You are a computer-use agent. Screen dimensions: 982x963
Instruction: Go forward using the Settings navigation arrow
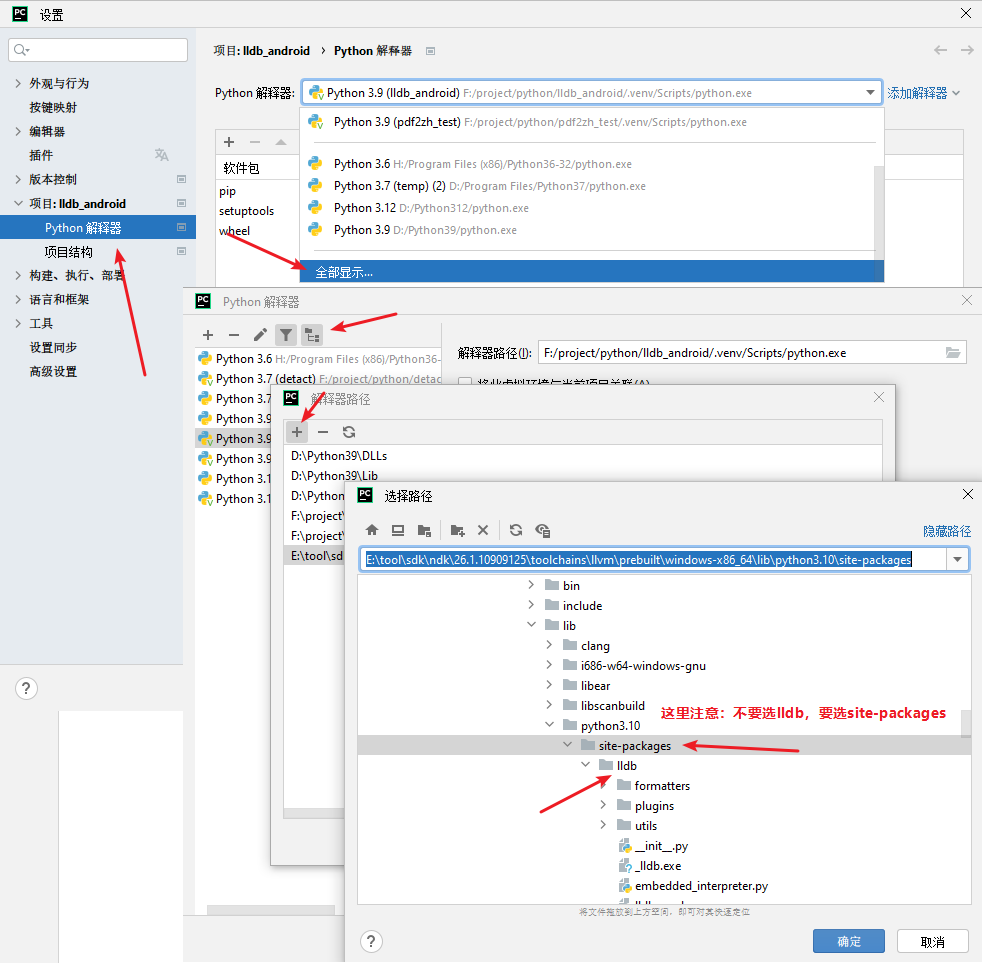coord(967,50)
